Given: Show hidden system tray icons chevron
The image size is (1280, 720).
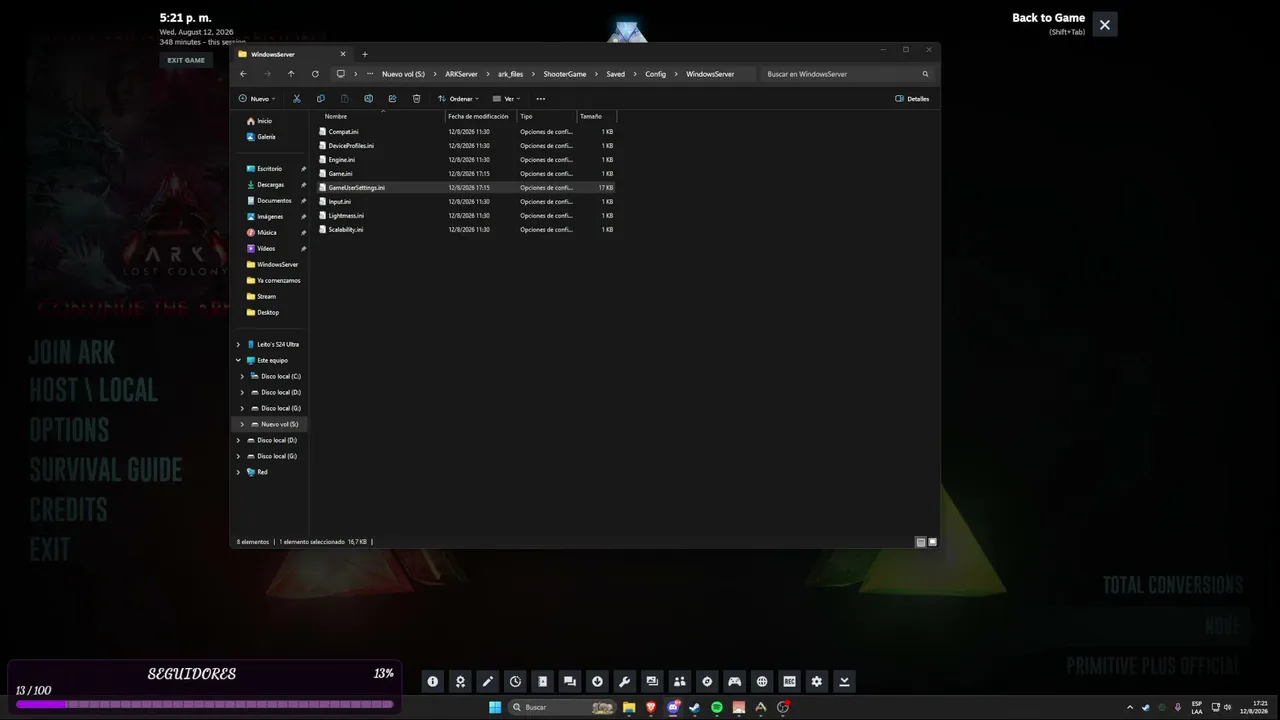Looking at the screenshot, I should tap(1130, 707).
